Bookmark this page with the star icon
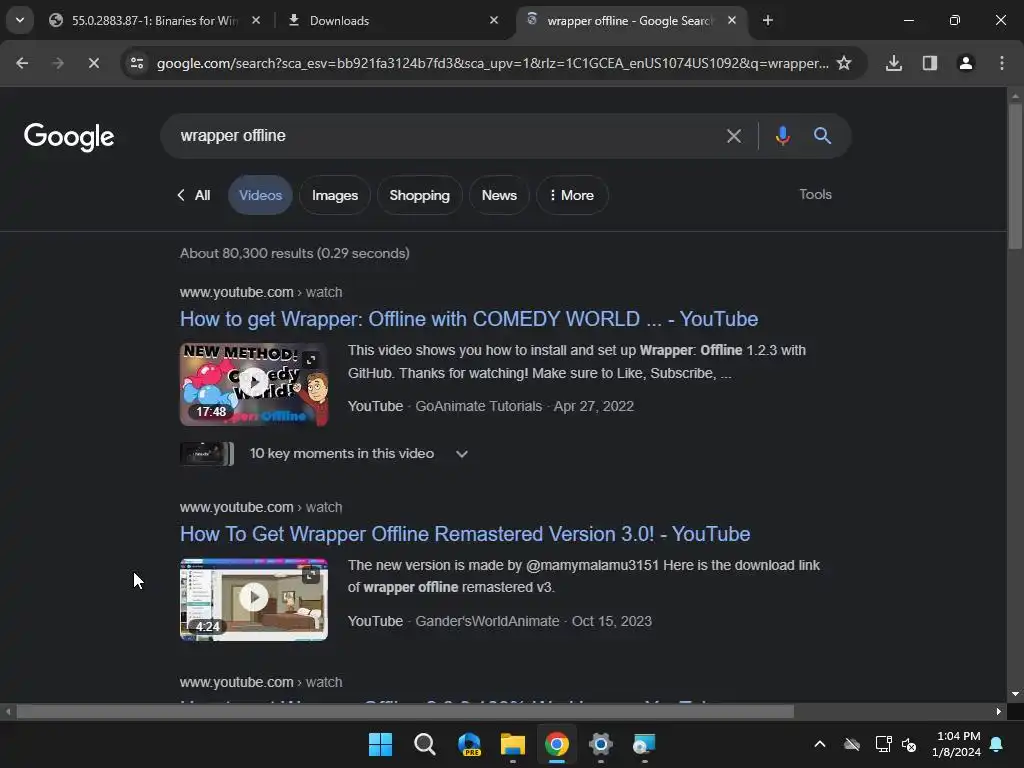1024x768 pixels. [844, 63]
